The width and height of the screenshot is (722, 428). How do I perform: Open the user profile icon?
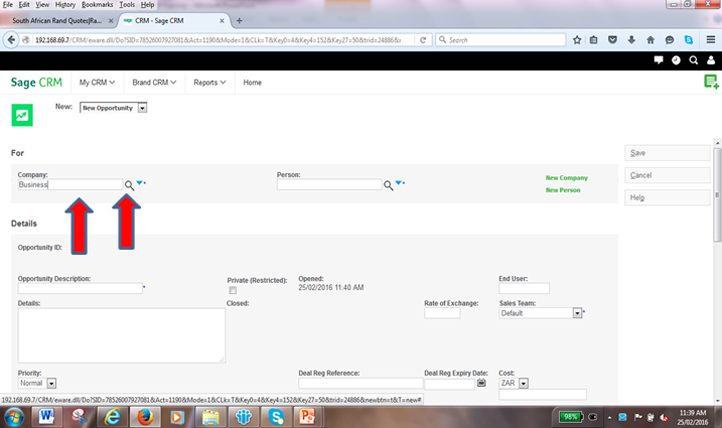click(x=711, y=60)
